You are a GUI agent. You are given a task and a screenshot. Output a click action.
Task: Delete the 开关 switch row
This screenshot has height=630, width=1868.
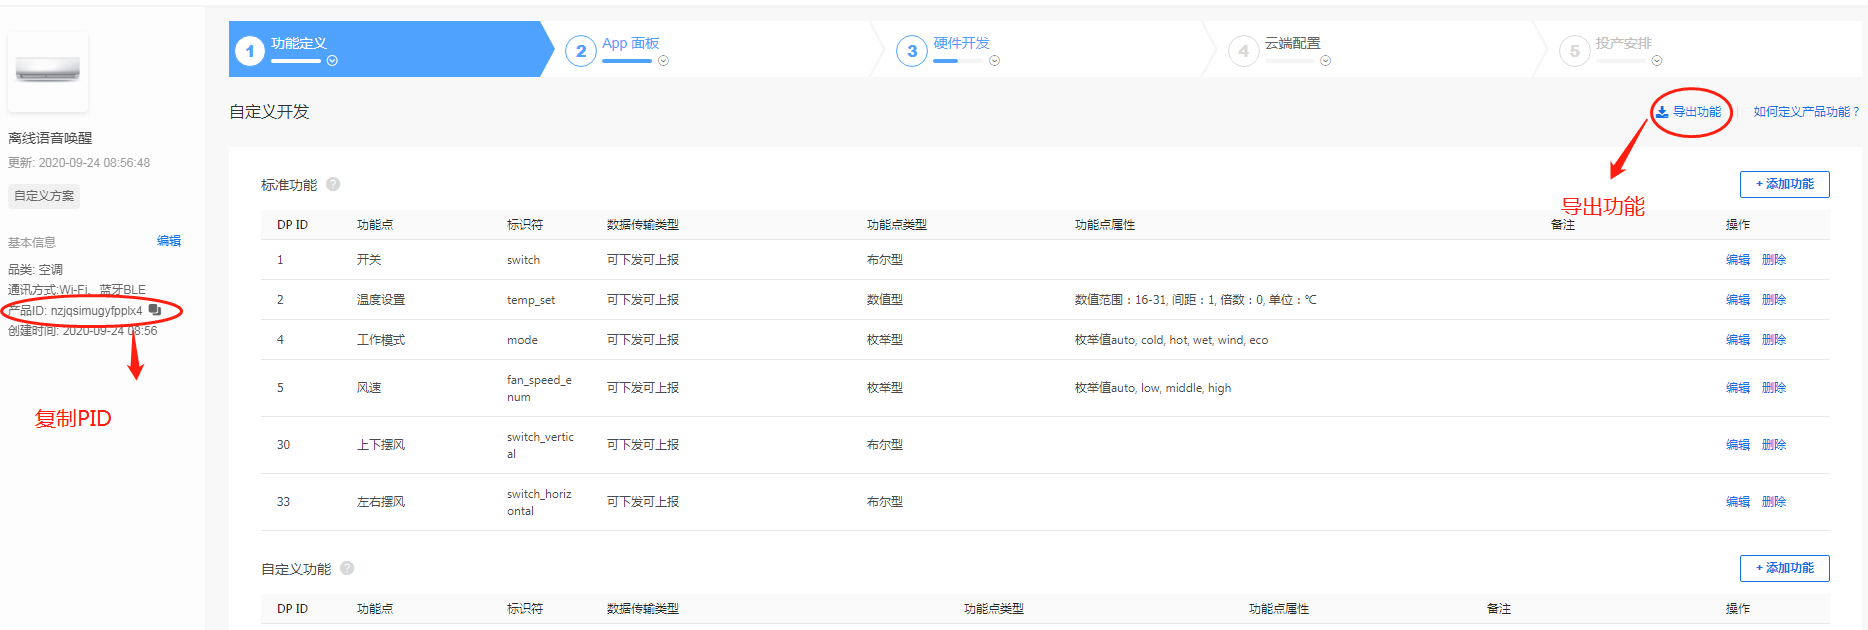[1774, 260]
